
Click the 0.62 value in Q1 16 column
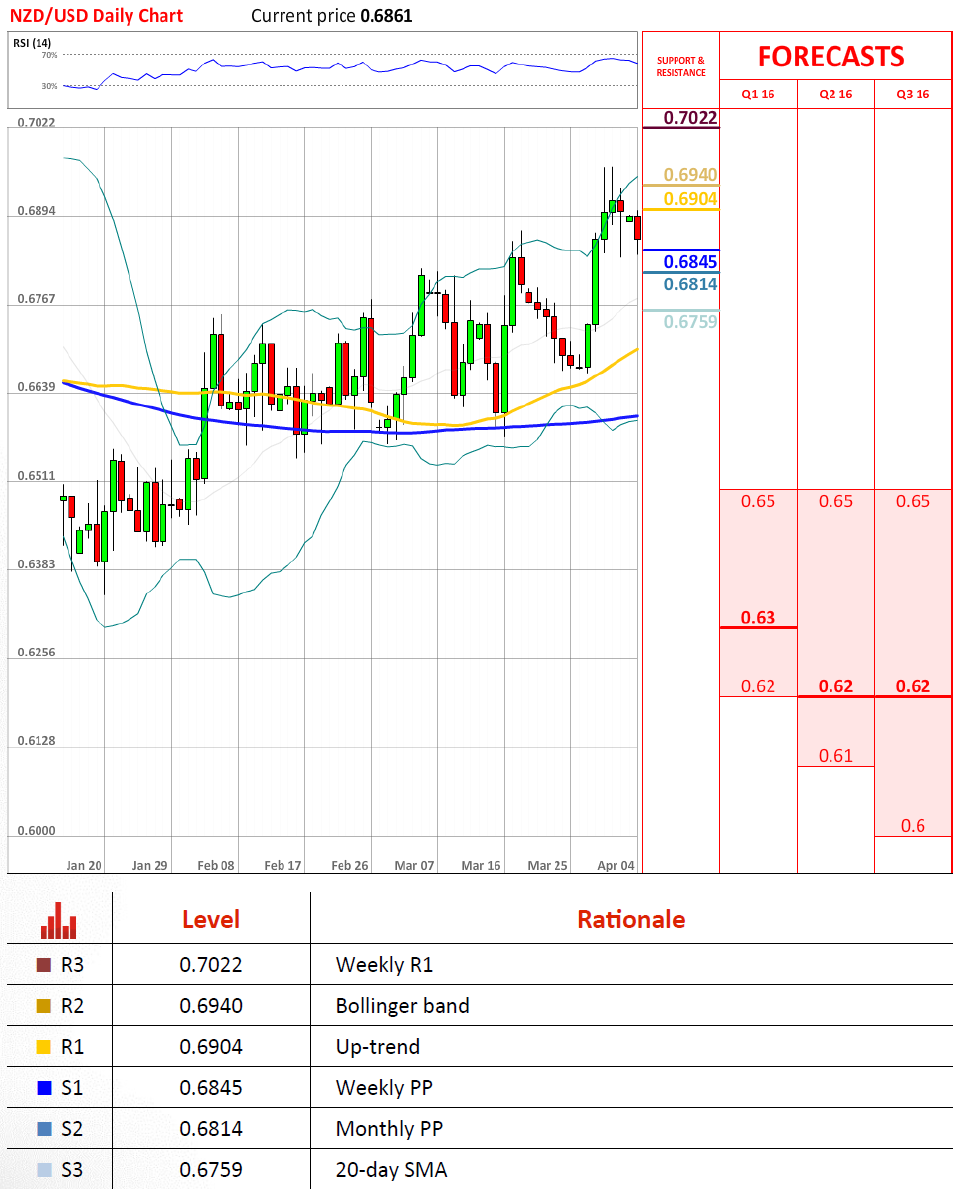[758, 686]
